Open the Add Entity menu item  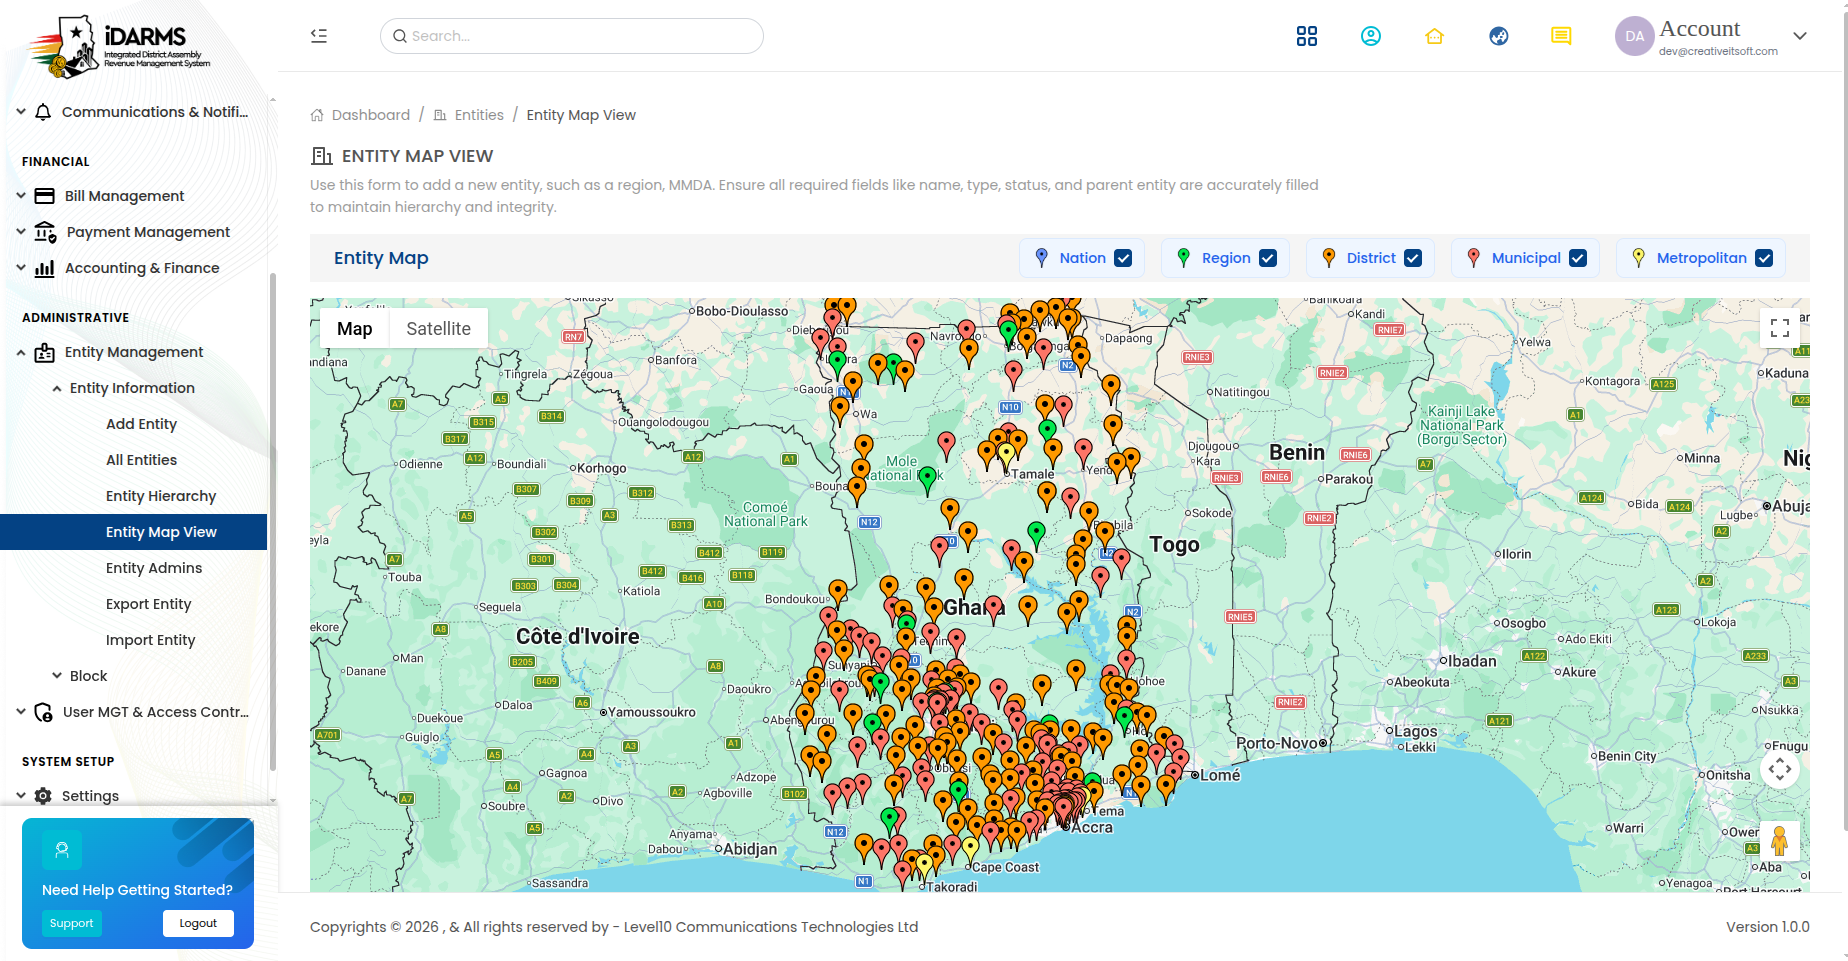pos(141,424)
